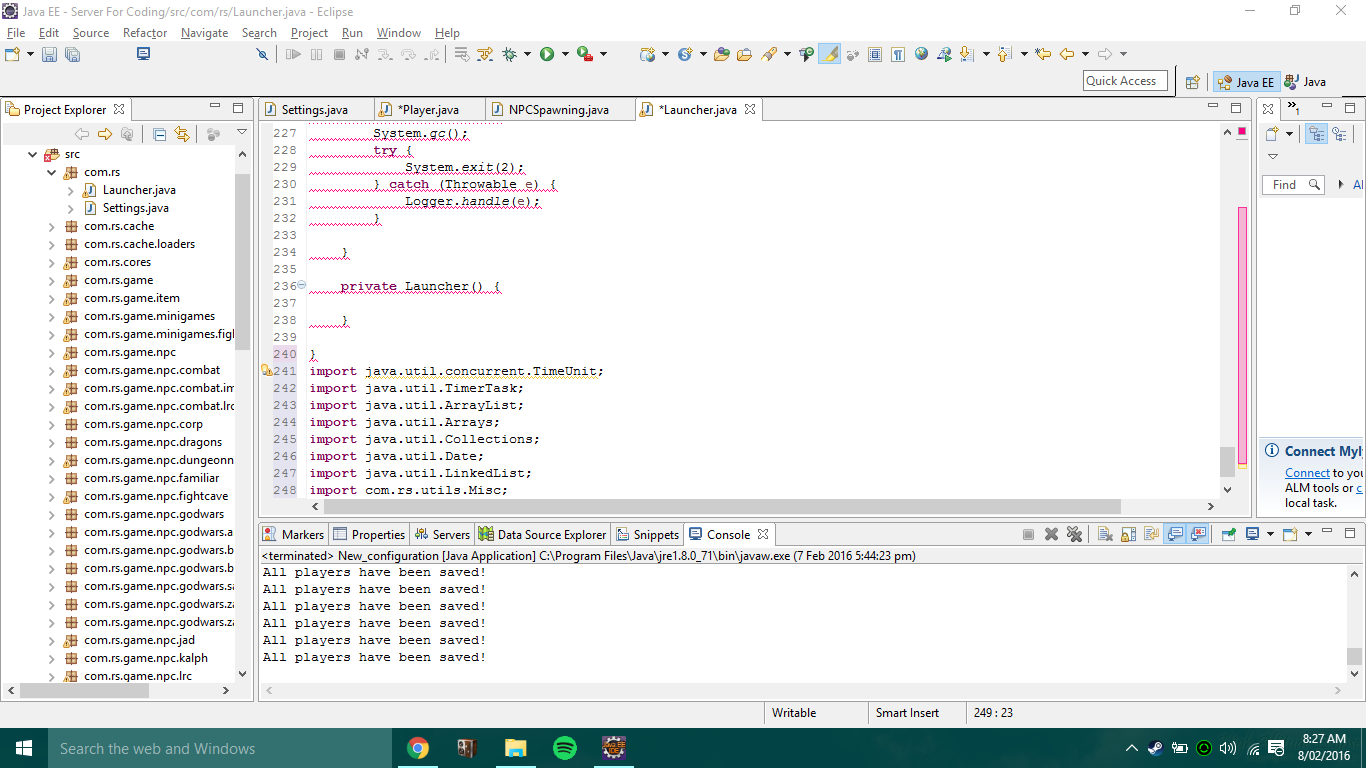The width and height of the screenshot is (1366, 768).
Task: Click Clear Console icon
Action: coord(1105,535)
